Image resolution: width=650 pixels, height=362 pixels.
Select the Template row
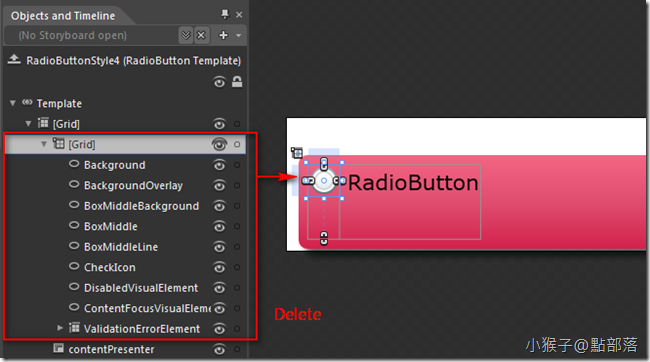point(59,103)
